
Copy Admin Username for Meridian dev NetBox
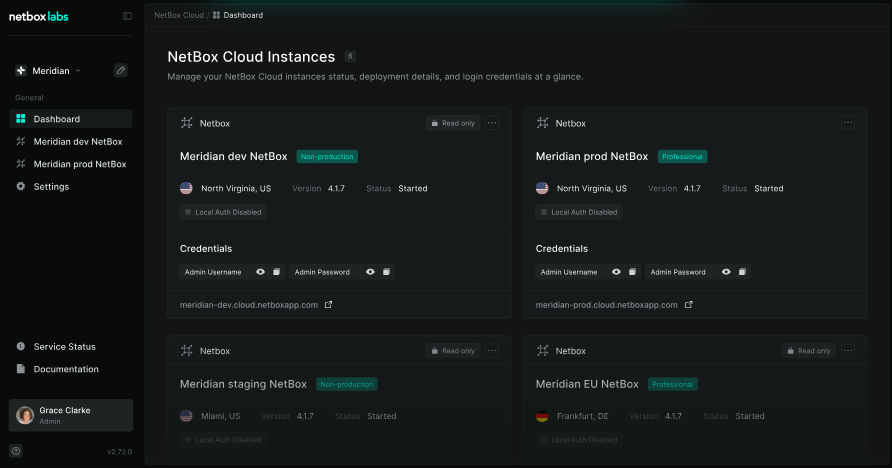276,272
